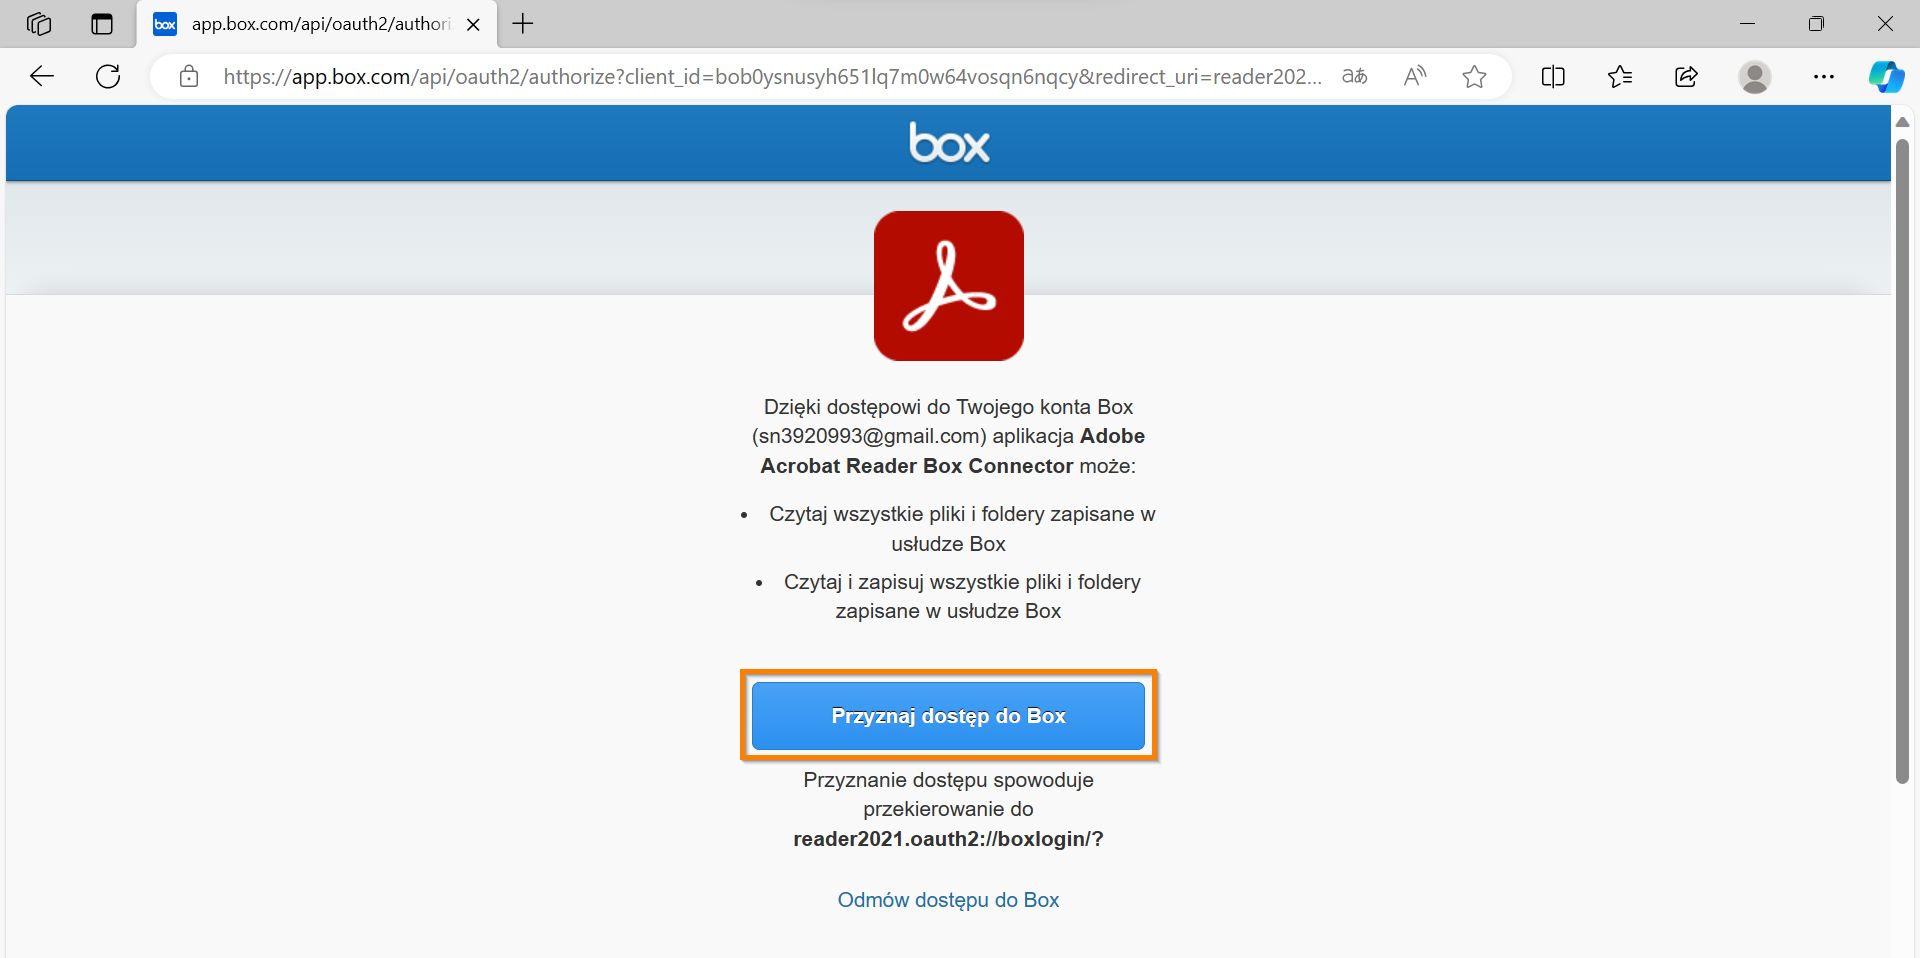
Task: Click the Adobe Acrobat app icon
Action: click(x=949, y=286)
